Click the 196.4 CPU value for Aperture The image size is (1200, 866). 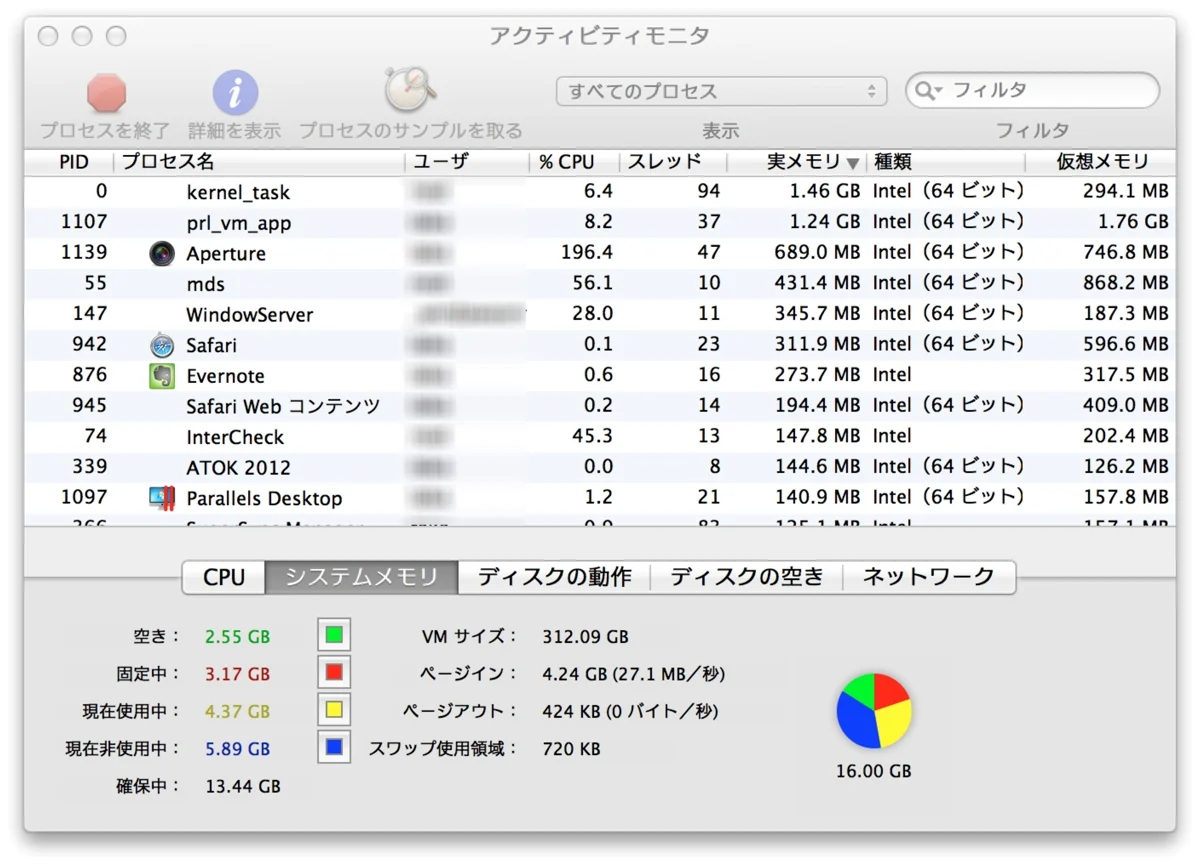pyautogui.click(x=587, y=253)
